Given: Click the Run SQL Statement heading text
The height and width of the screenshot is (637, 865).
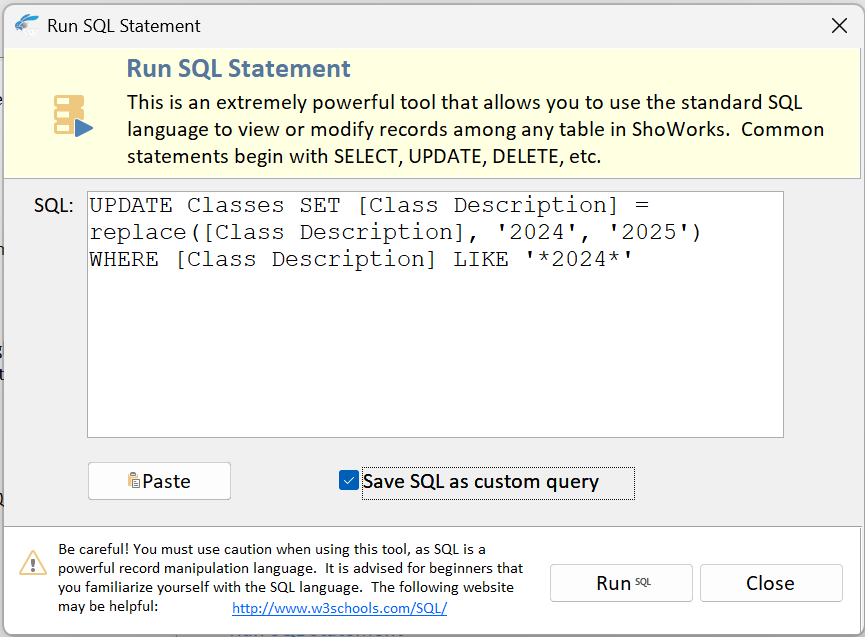Looking at the screenshot, I should coord(237,68).
